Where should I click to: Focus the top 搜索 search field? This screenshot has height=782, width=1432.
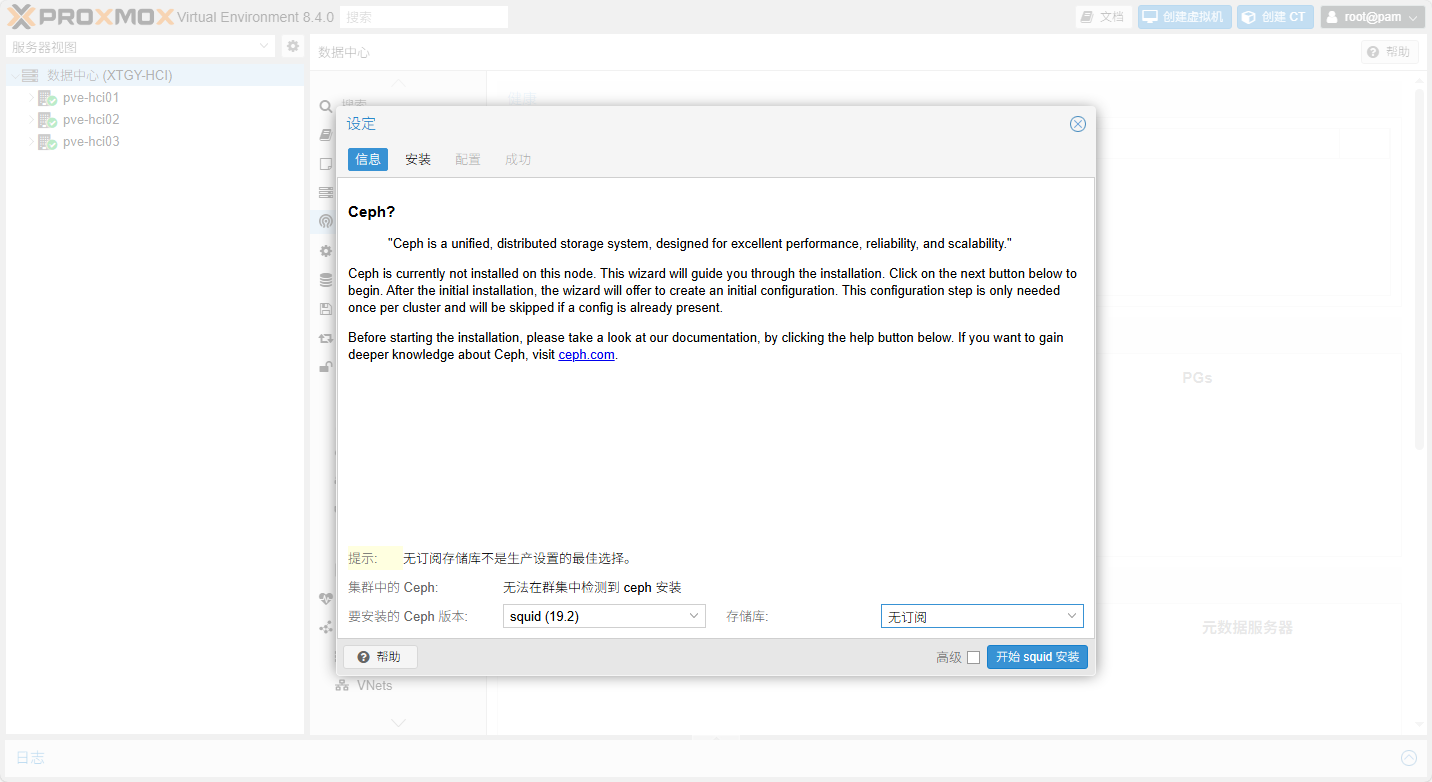tap(424, 17)
